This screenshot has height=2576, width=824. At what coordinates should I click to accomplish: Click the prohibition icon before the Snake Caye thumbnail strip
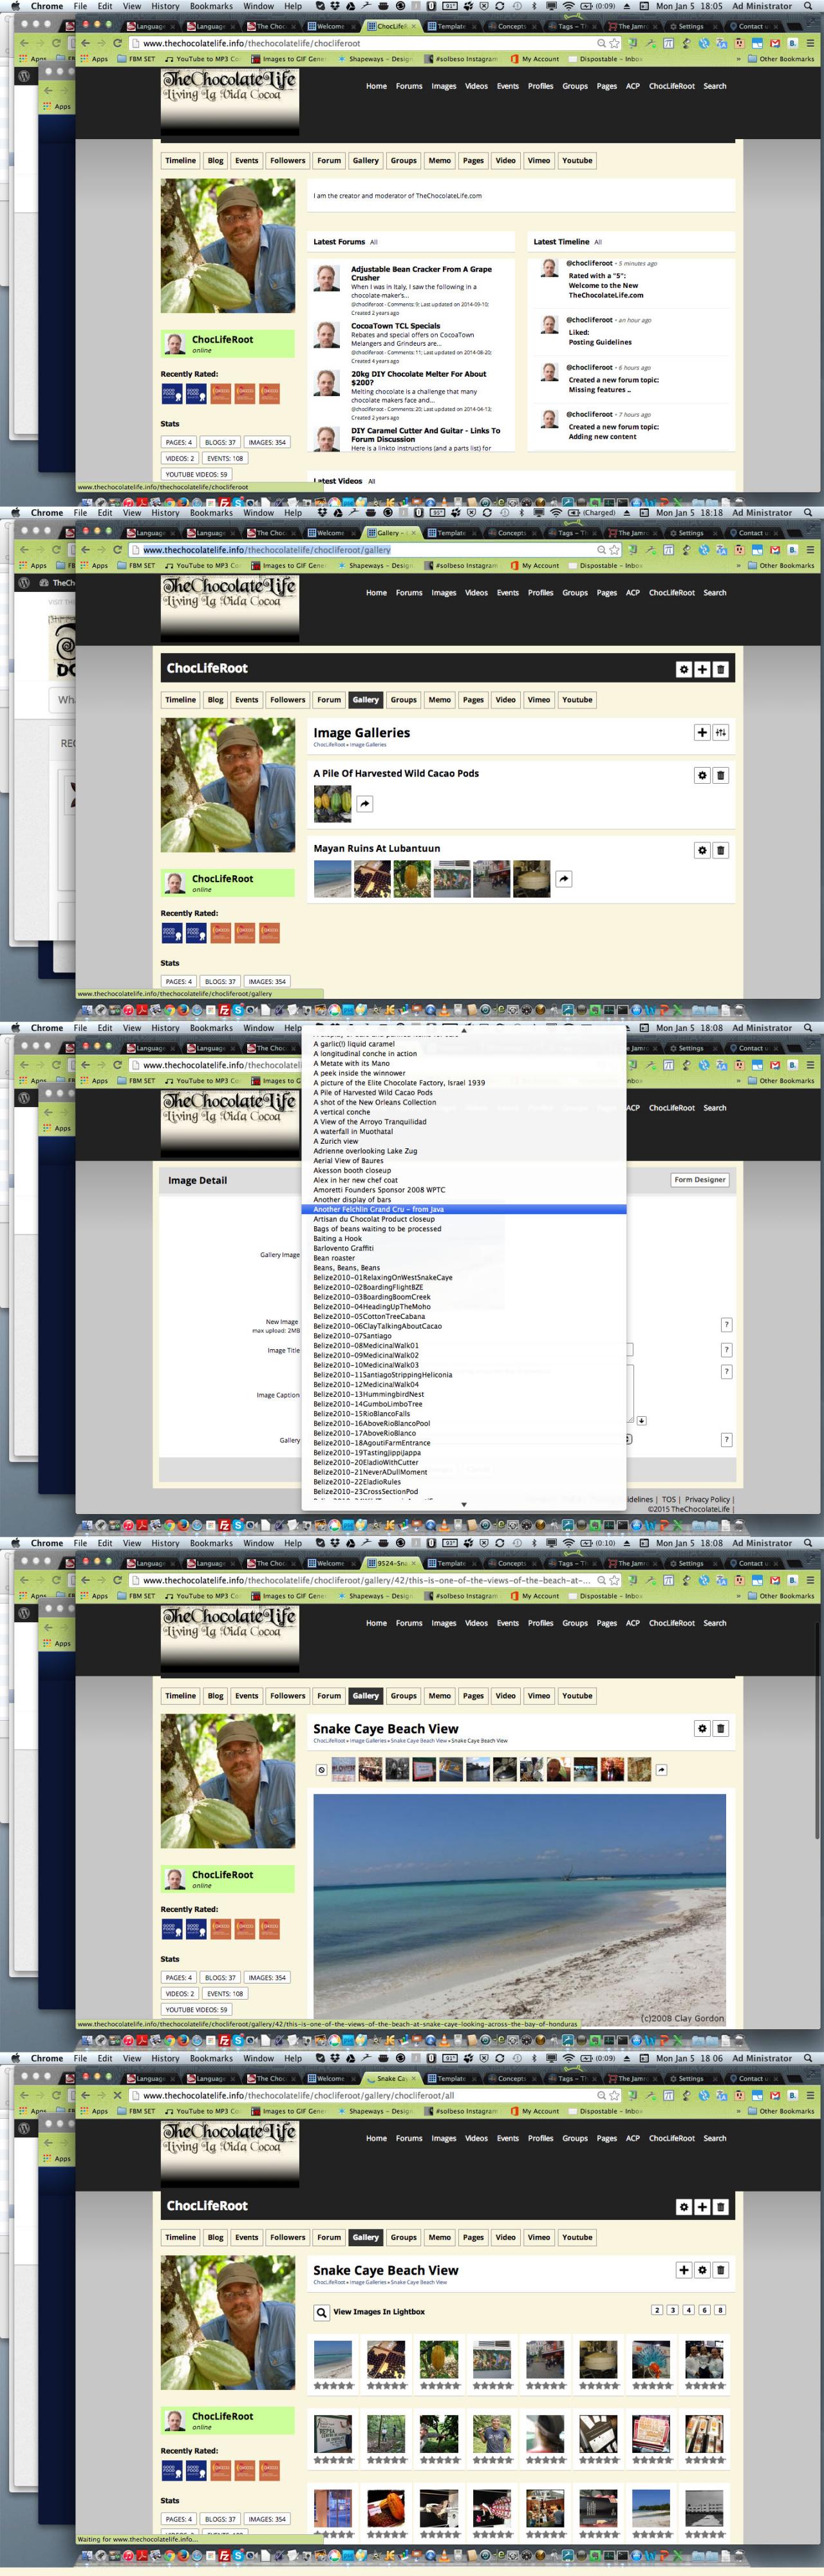321,1770
